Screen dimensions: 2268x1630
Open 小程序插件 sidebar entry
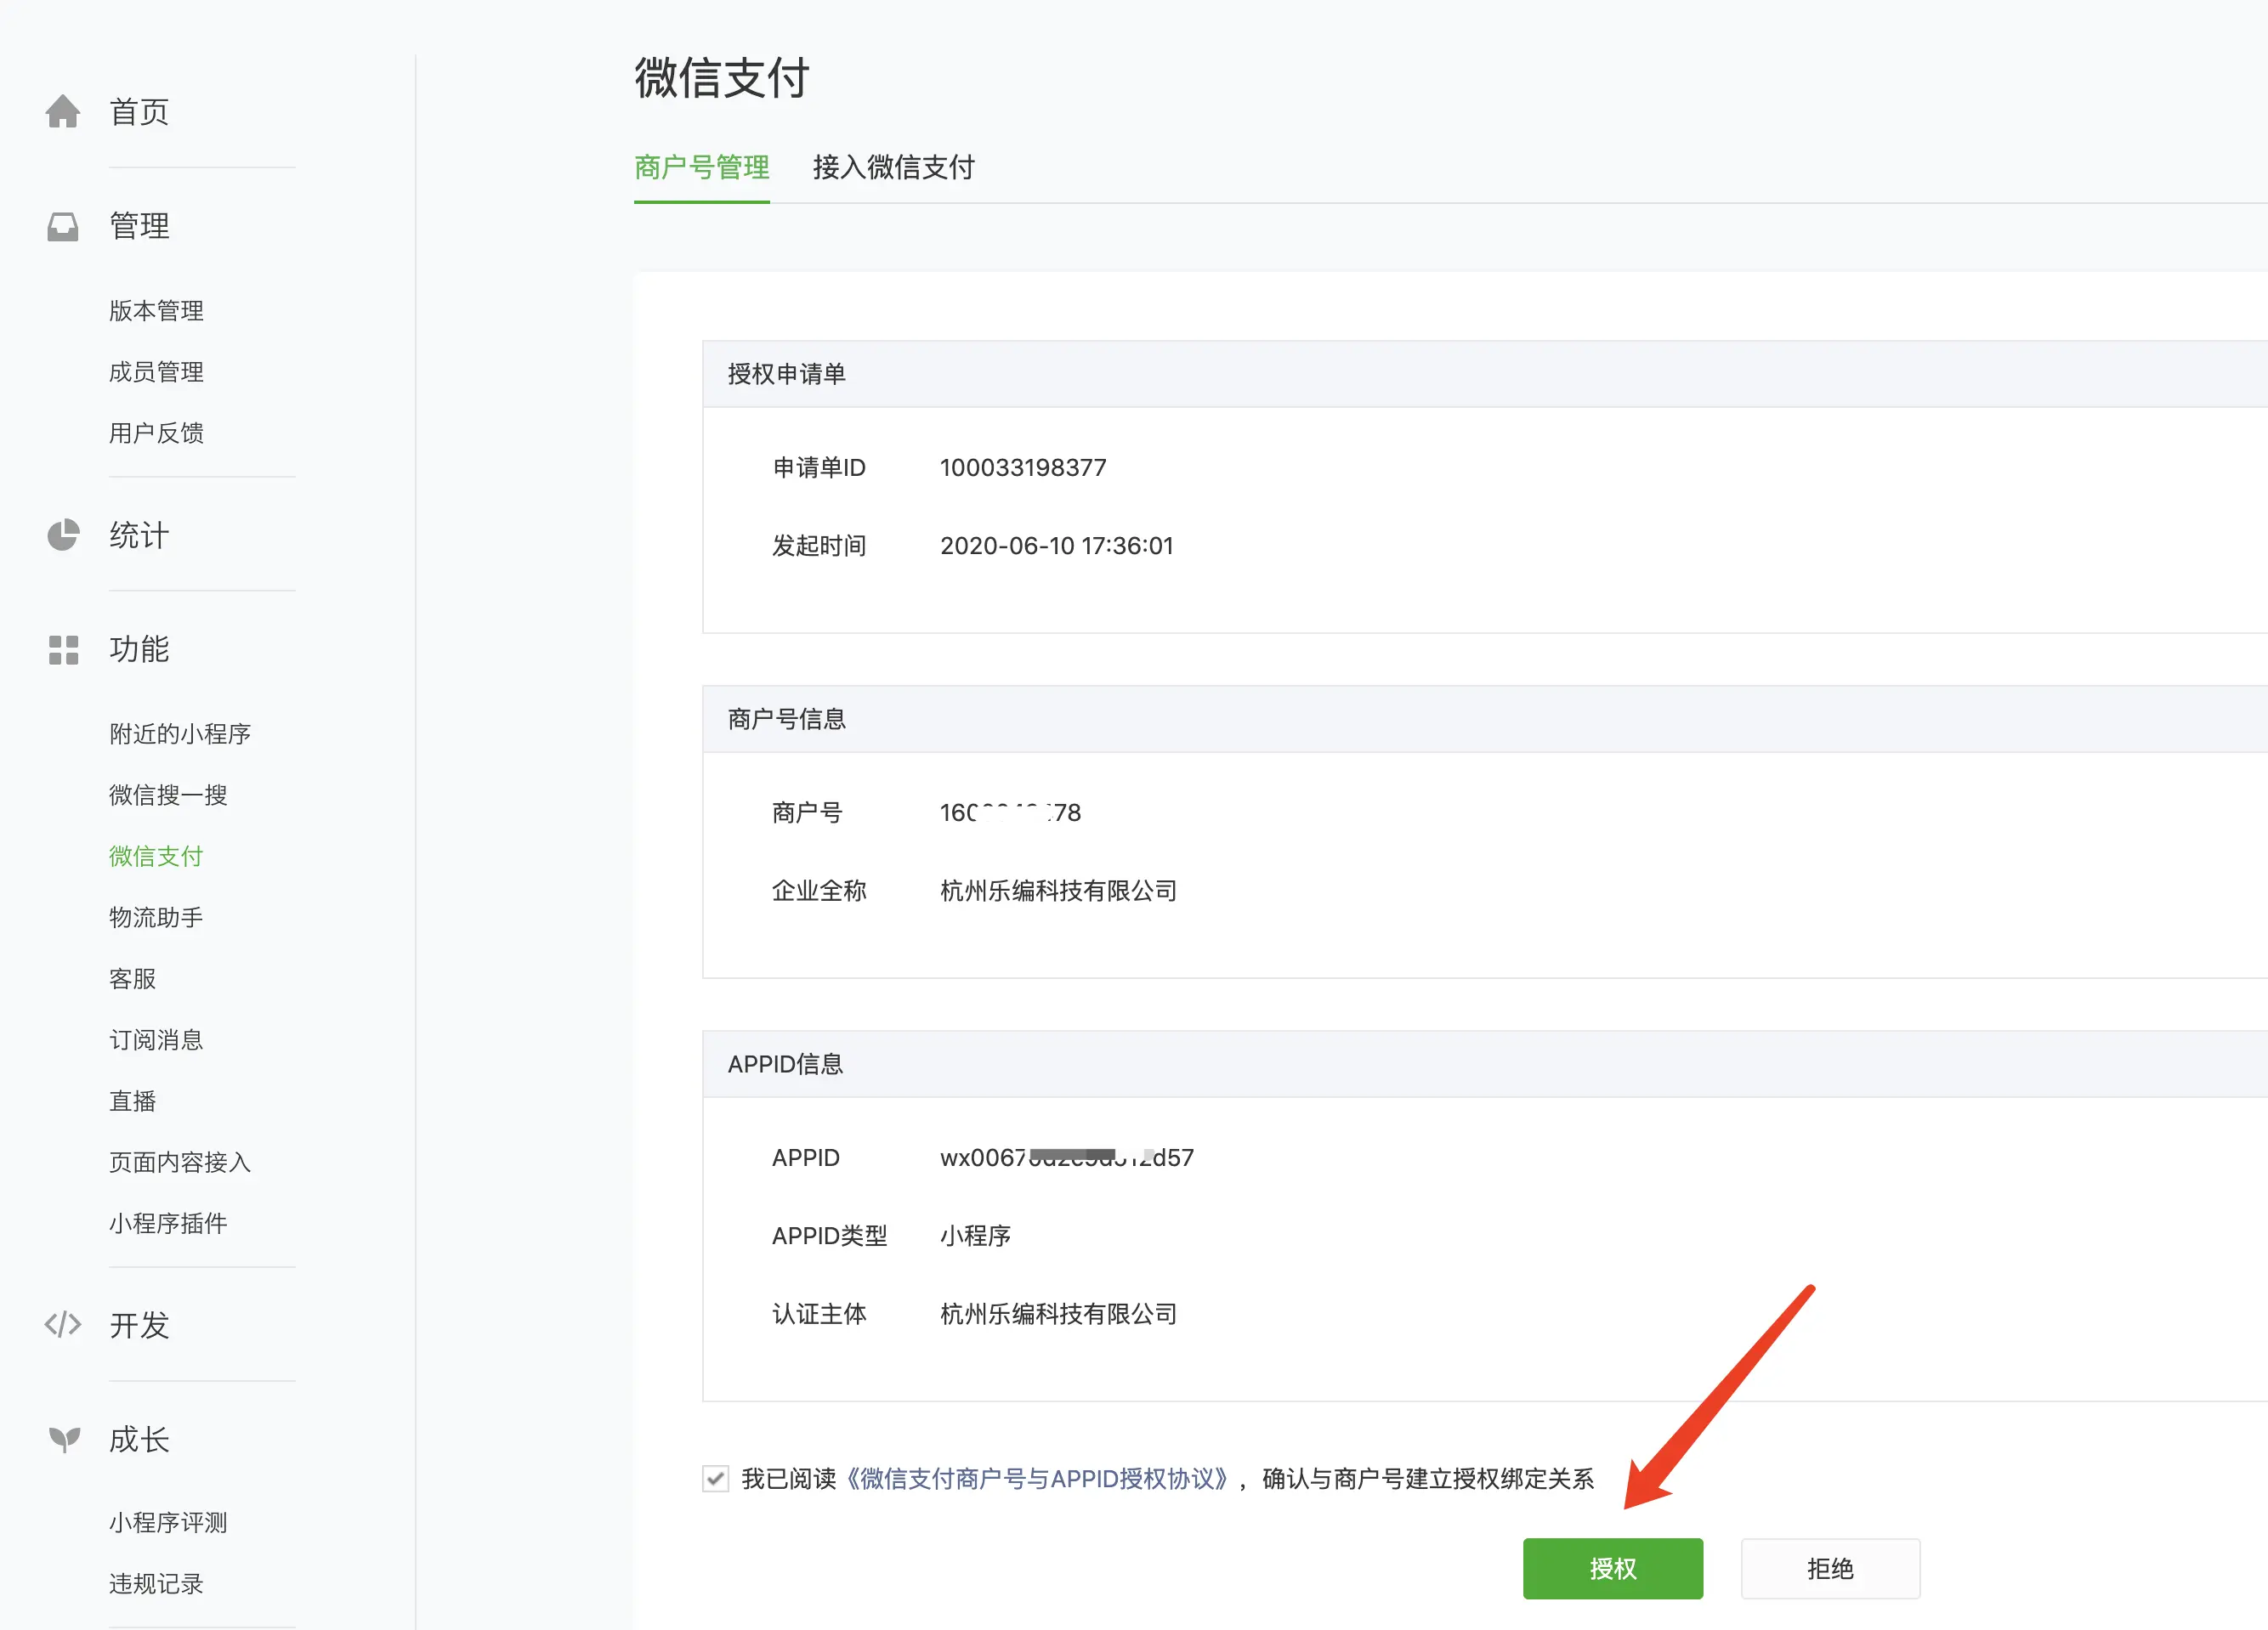coord(168,1223)
